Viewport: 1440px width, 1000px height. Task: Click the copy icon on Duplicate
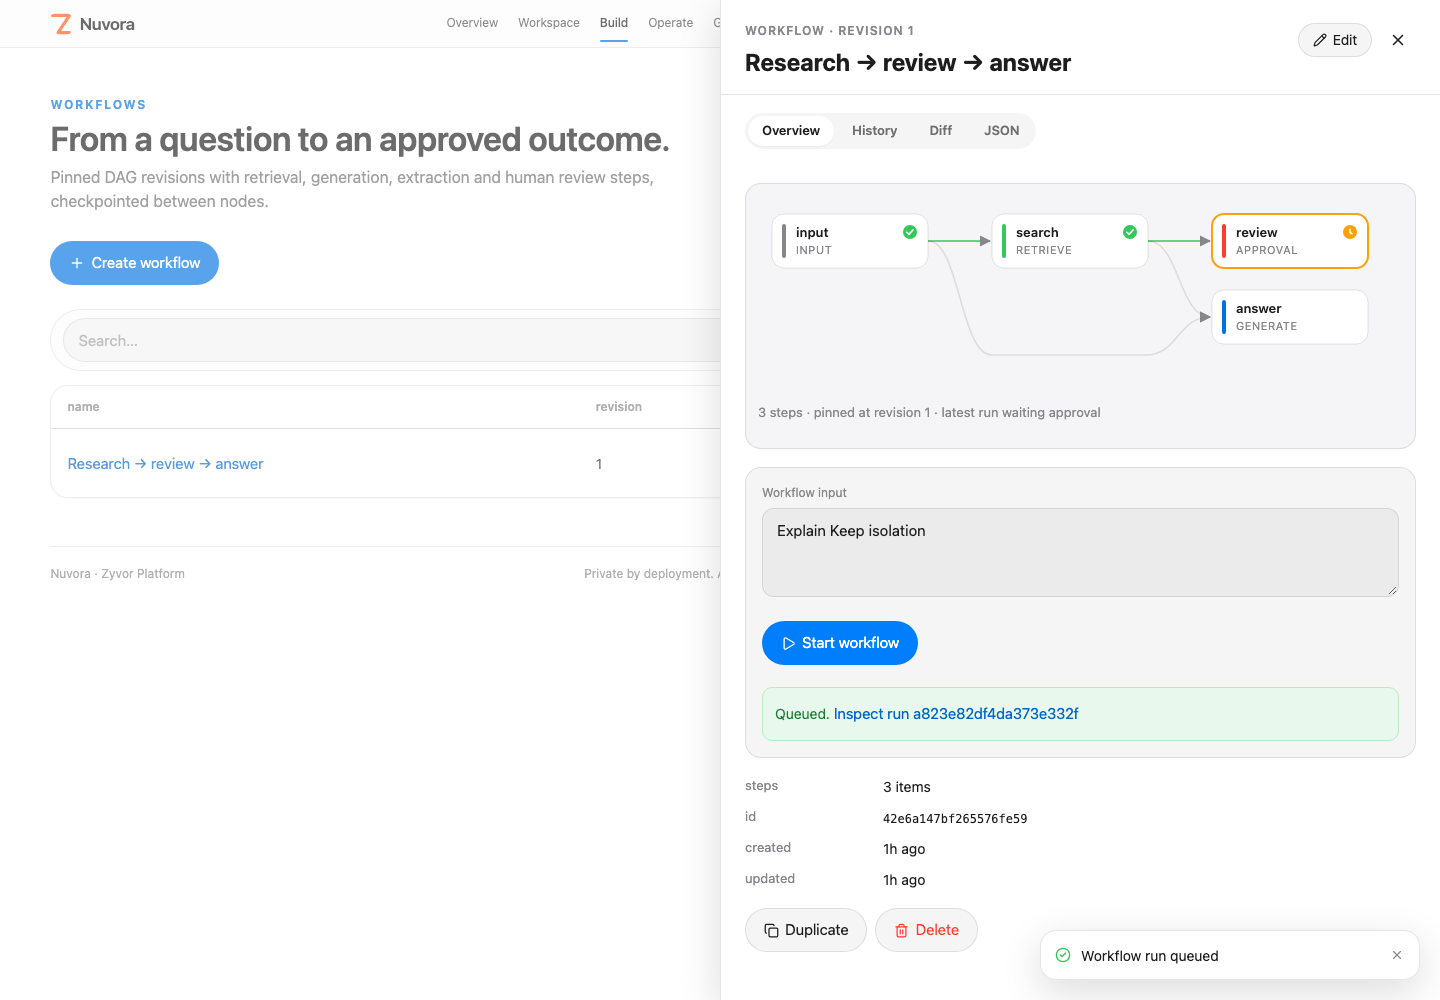[x=771, y=930]
